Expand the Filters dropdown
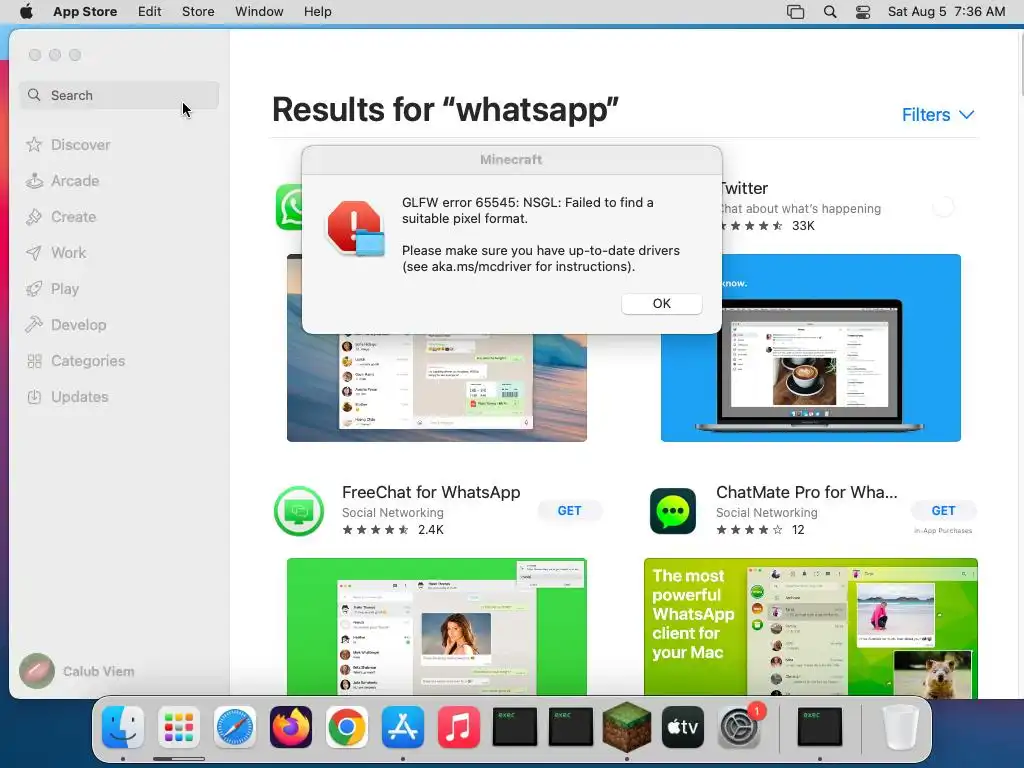Image resolution: width=1024 pixels, height=768 pixels. point(938,115)
